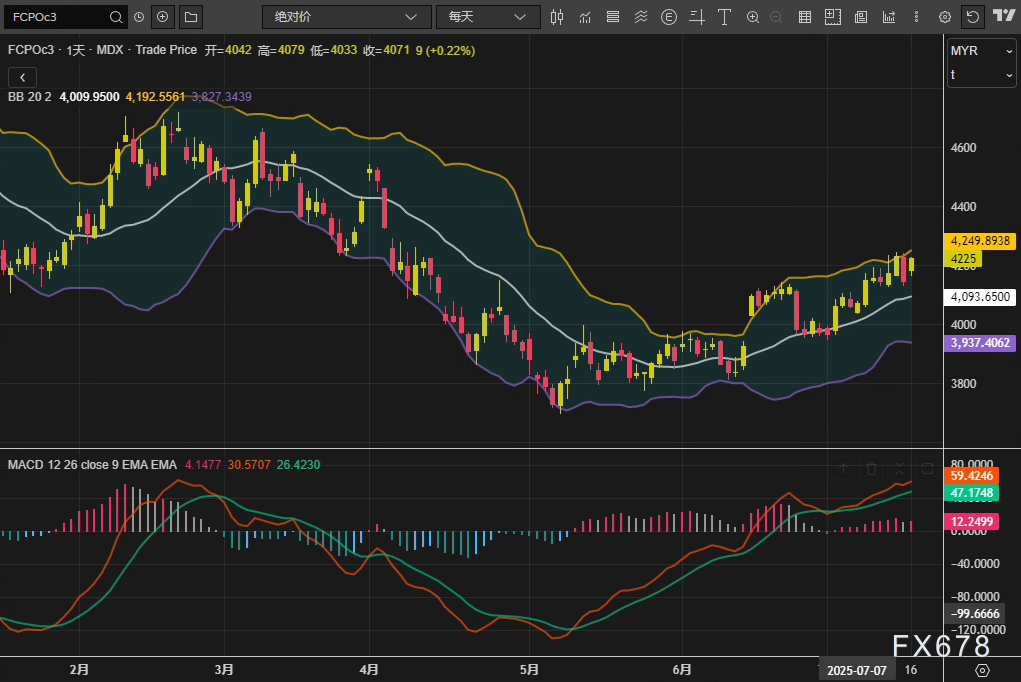Open the indicators panel in toolbar

pyautogui.click(x=585, y=17)
